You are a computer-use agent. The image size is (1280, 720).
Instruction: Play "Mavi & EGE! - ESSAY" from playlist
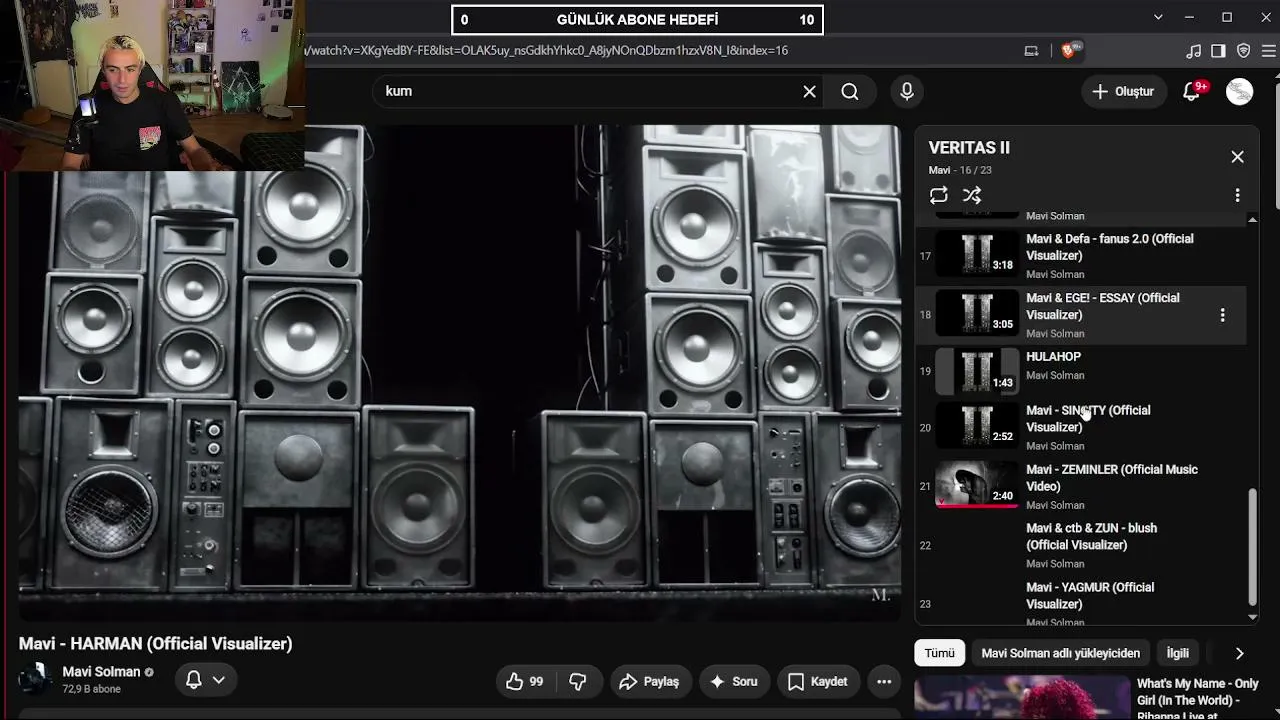(1082, 315)
